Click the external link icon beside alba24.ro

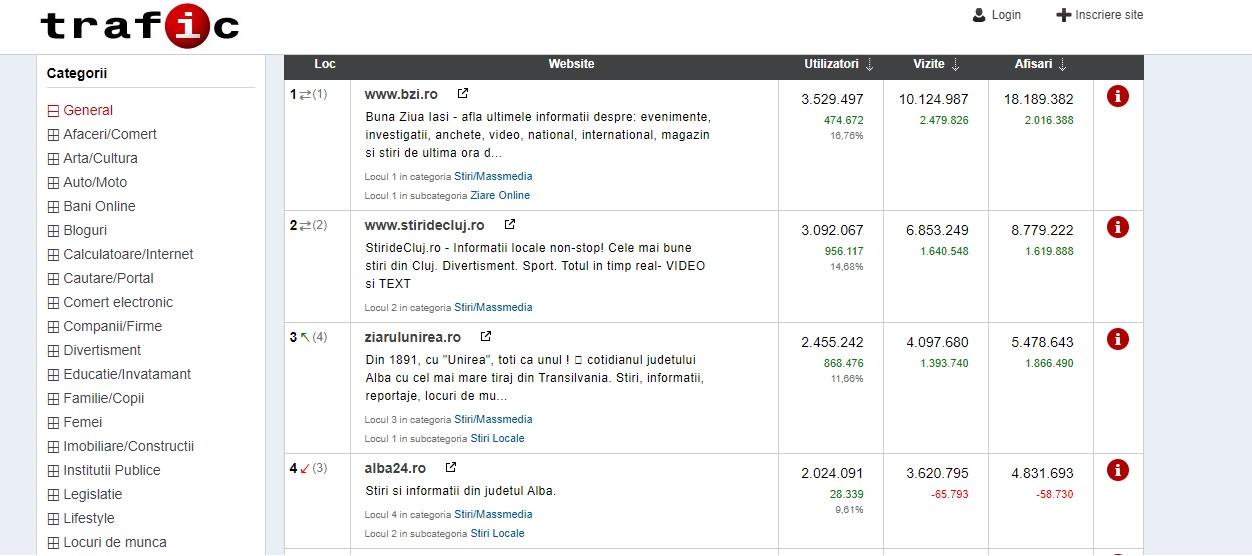[451, 467]
